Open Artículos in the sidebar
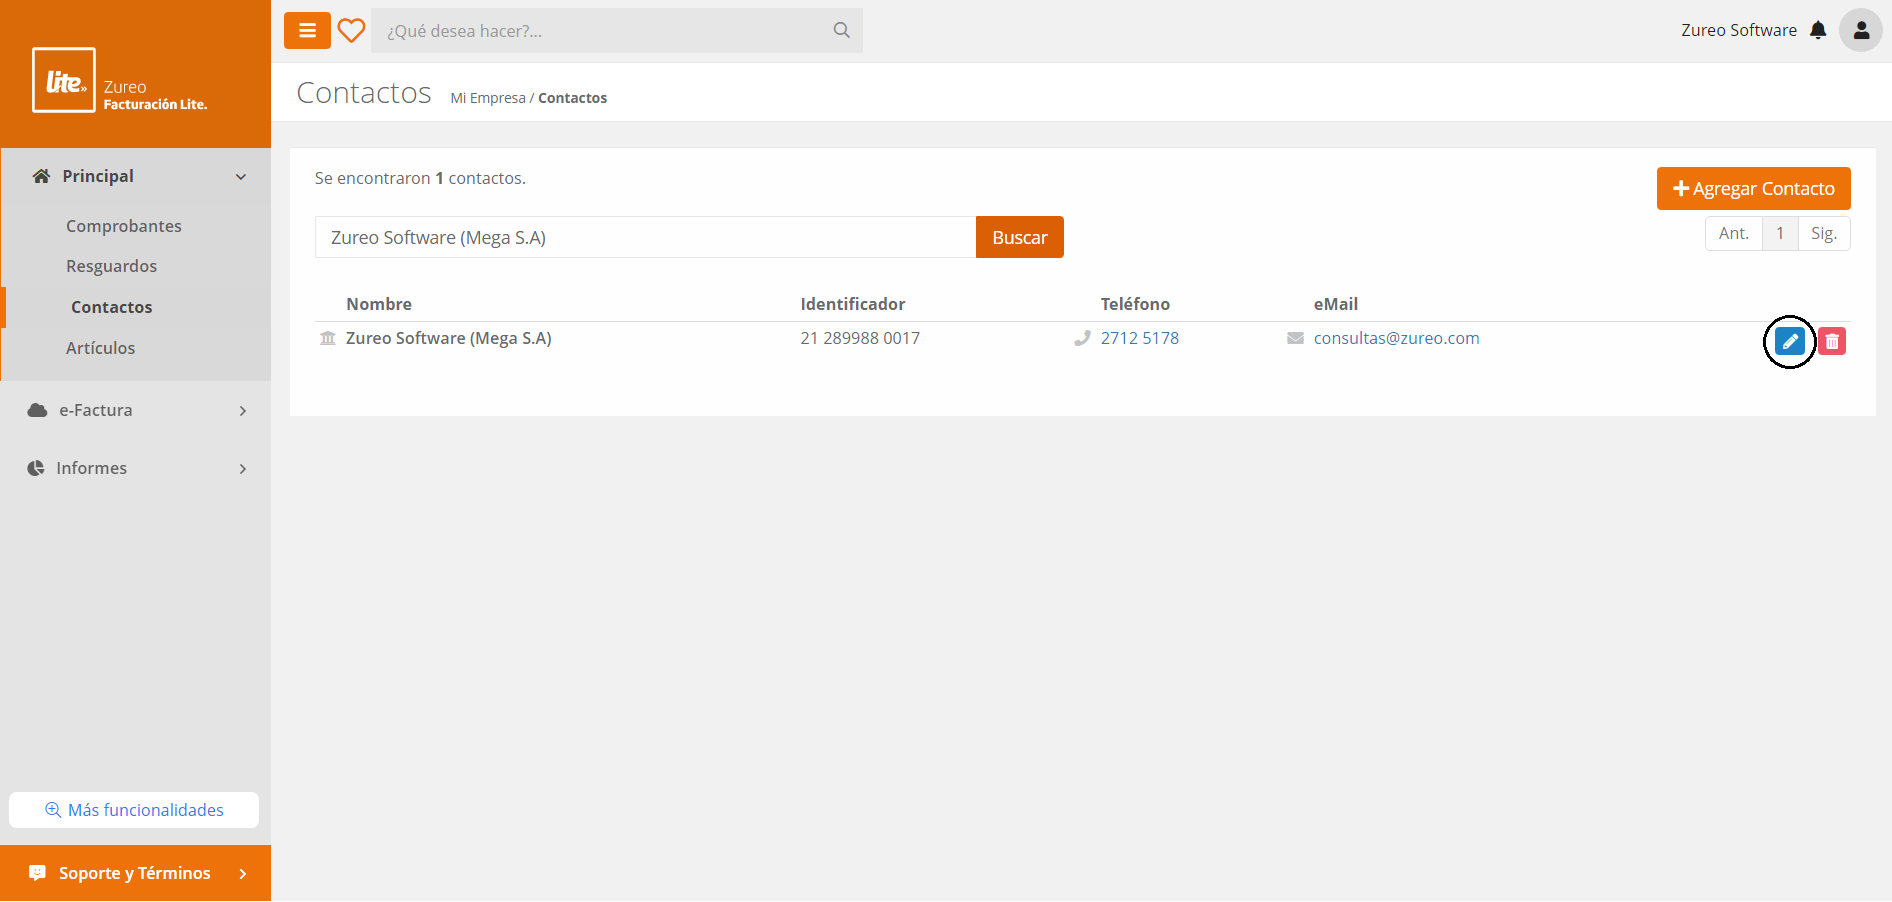This screenshot has width=1892, height=902. pos(100,348)
